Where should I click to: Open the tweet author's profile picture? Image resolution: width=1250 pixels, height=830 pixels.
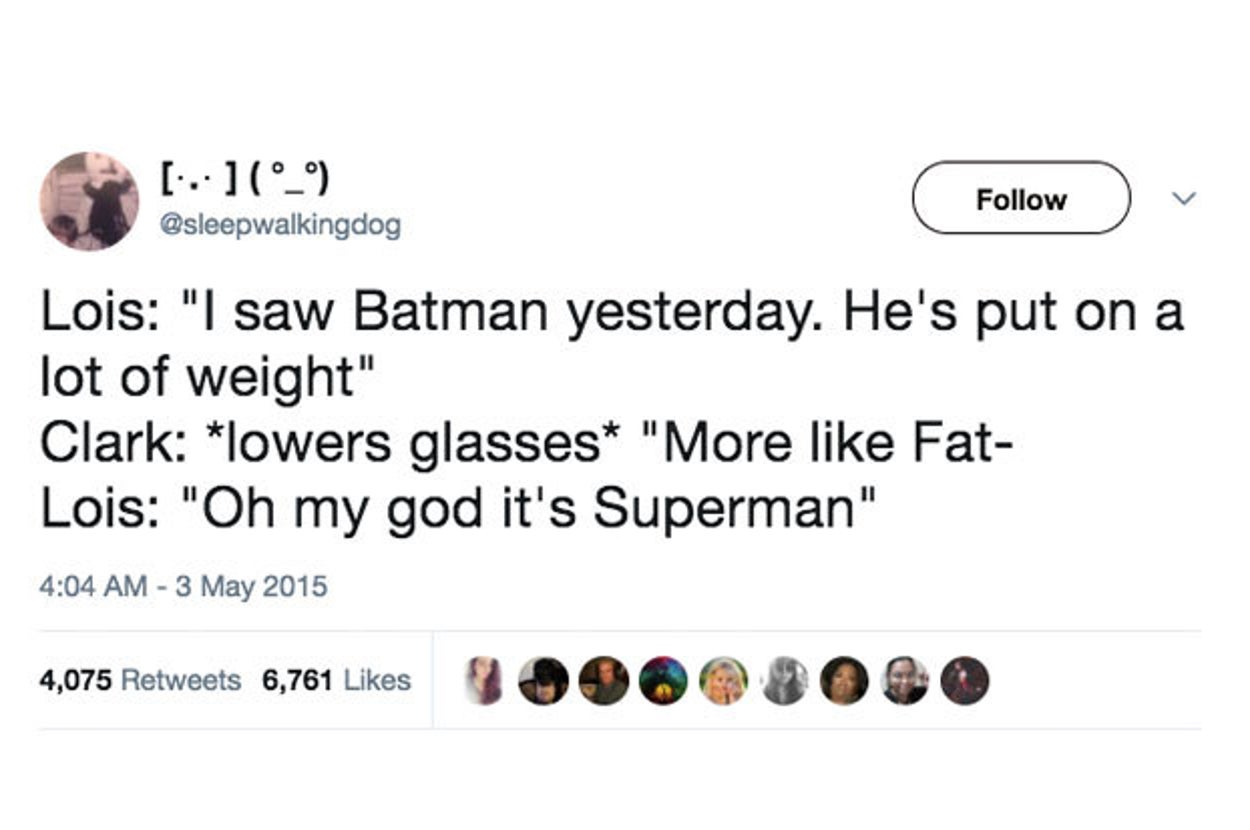89,201
